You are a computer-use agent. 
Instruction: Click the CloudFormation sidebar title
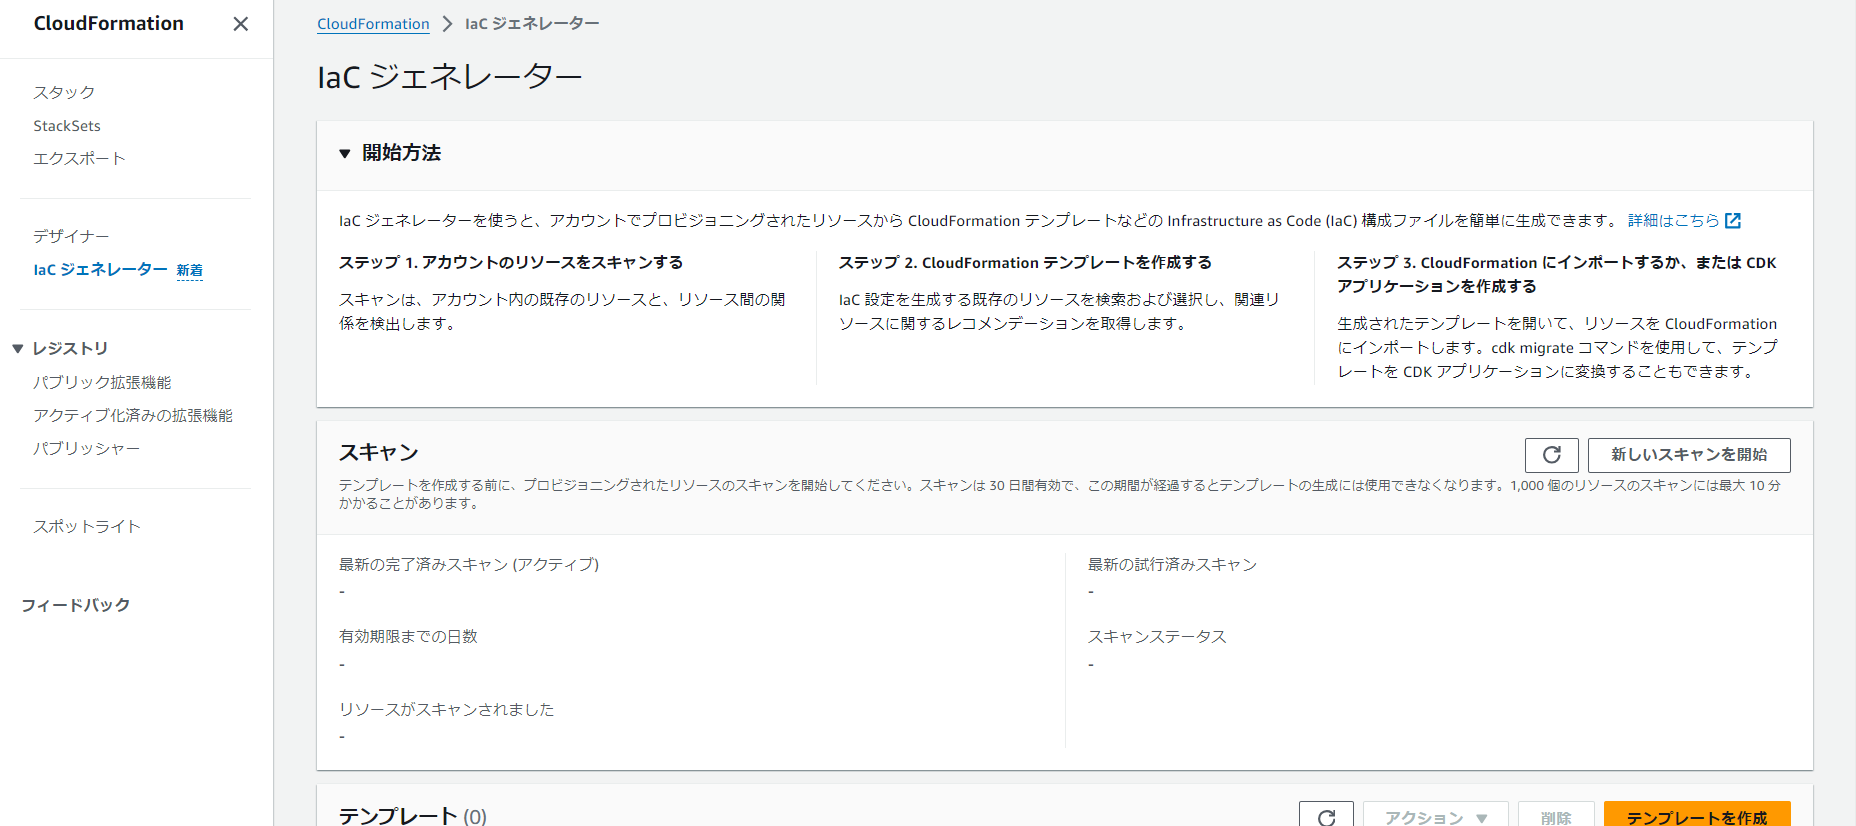point(109,24)
